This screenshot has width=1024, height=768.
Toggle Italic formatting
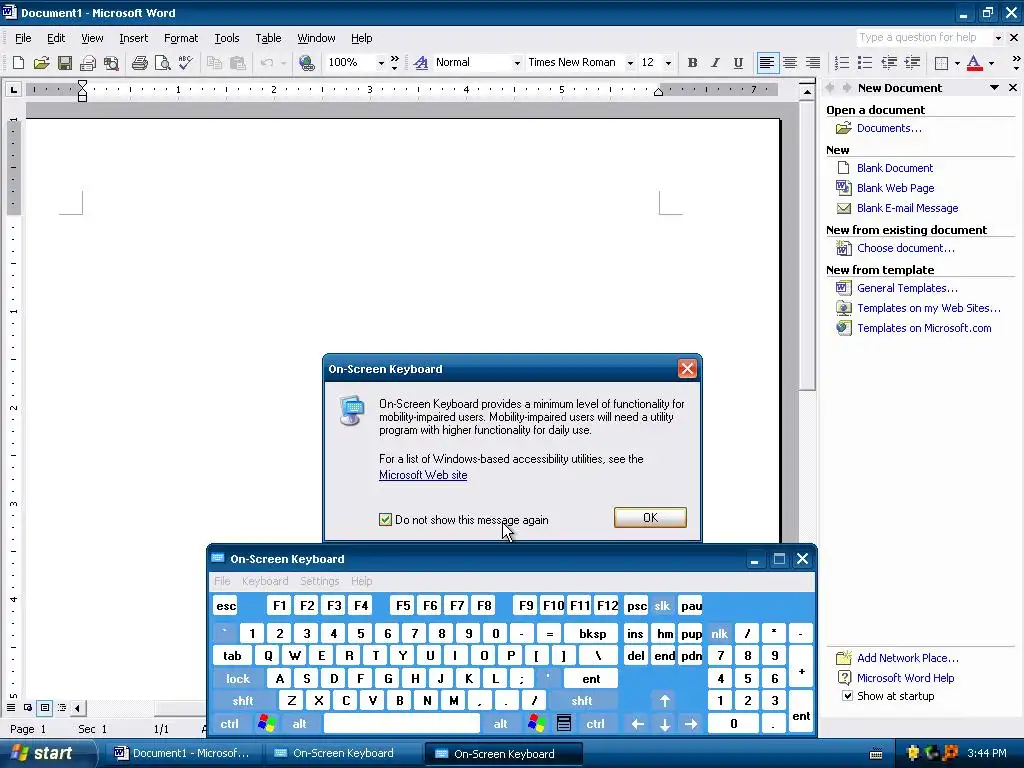click(x=715, y=63)
